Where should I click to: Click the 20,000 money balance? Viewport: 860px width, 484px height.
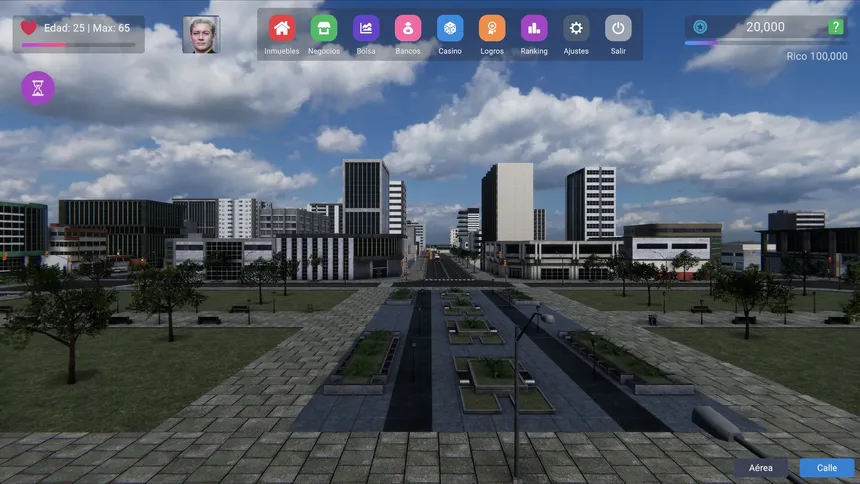(x=765, y=27)
